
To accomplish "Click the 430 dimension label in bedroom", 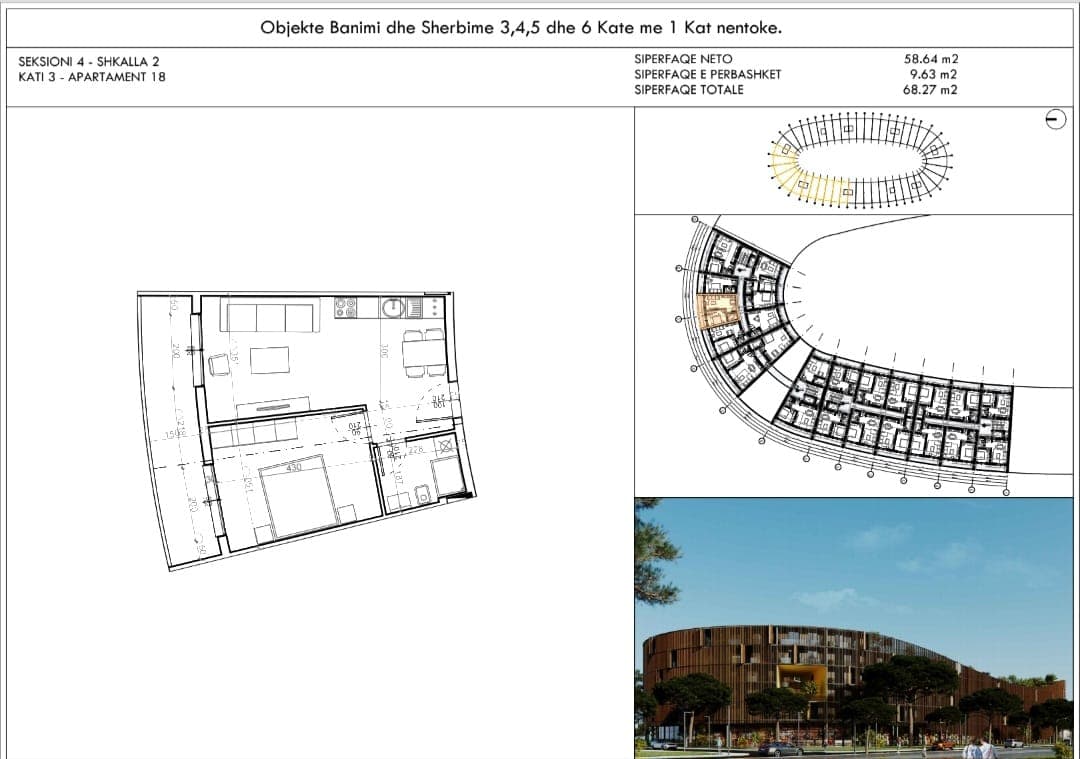I will coord(294,468).
